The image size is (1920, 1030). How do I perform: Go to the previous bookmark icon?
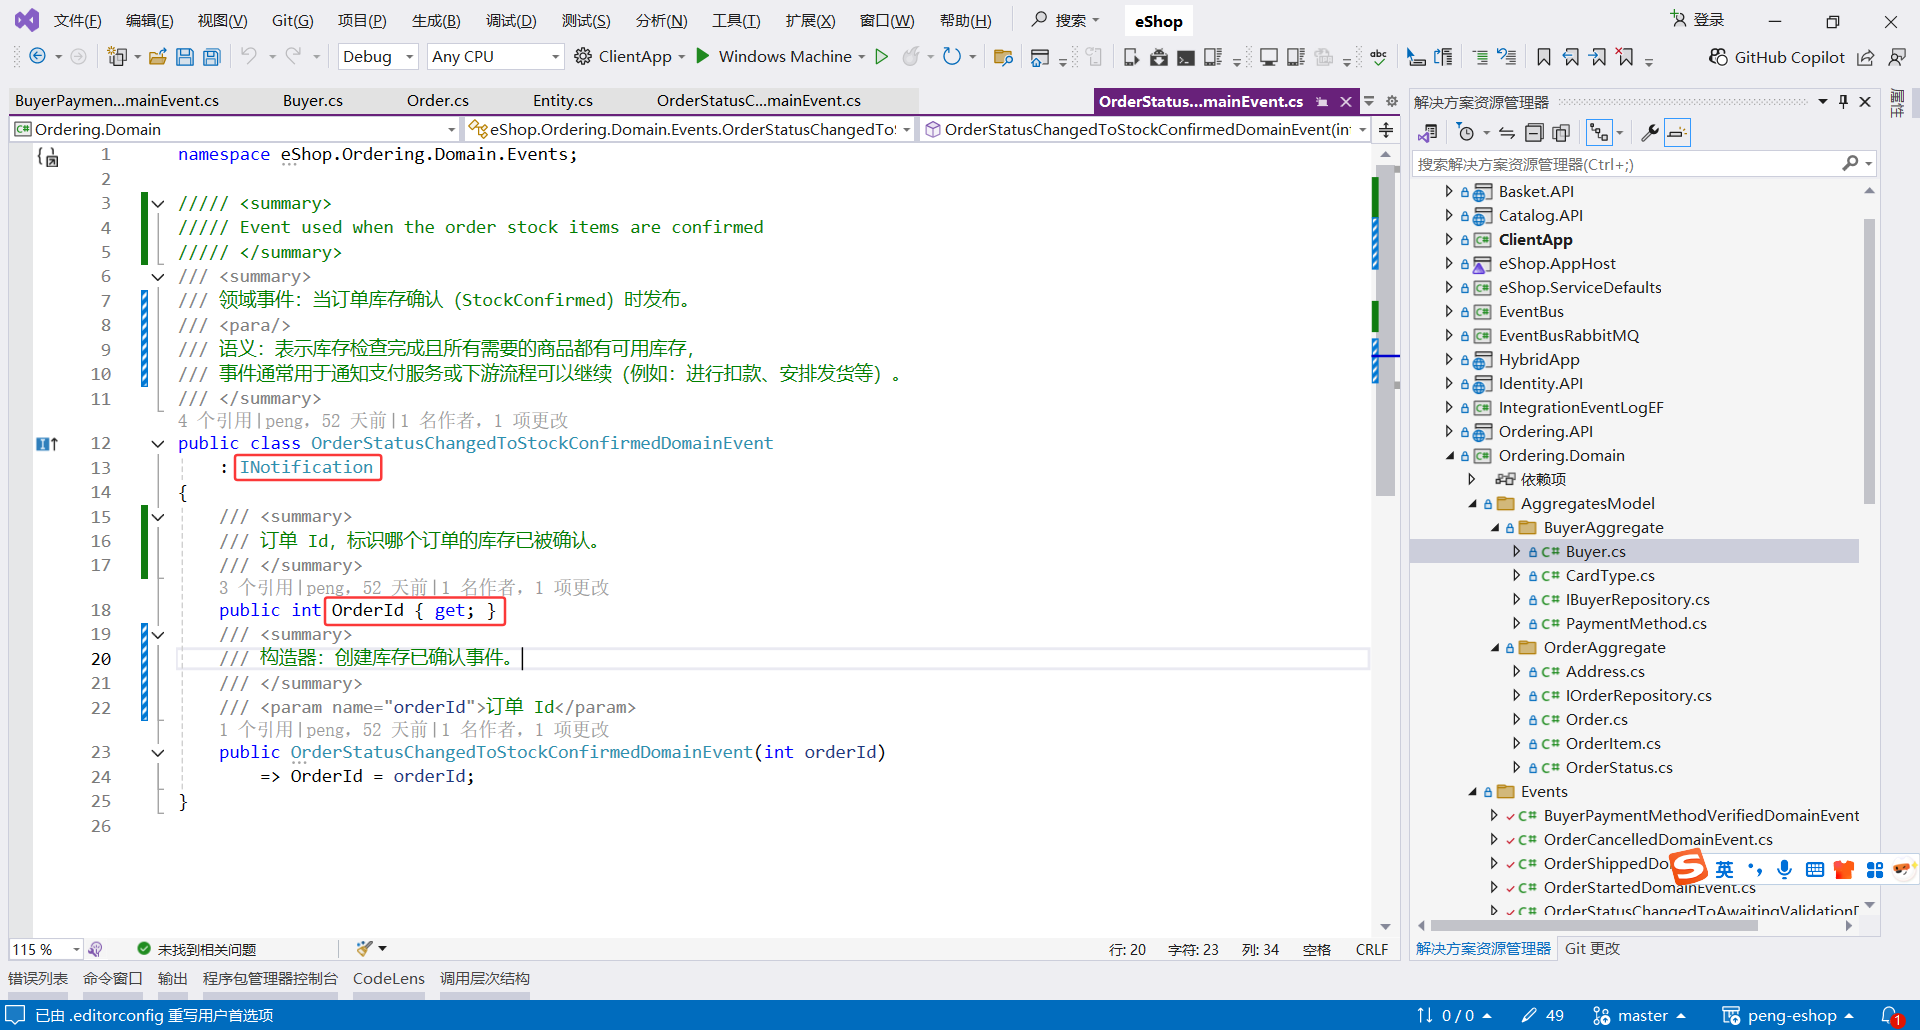(x=1571, y=57)
